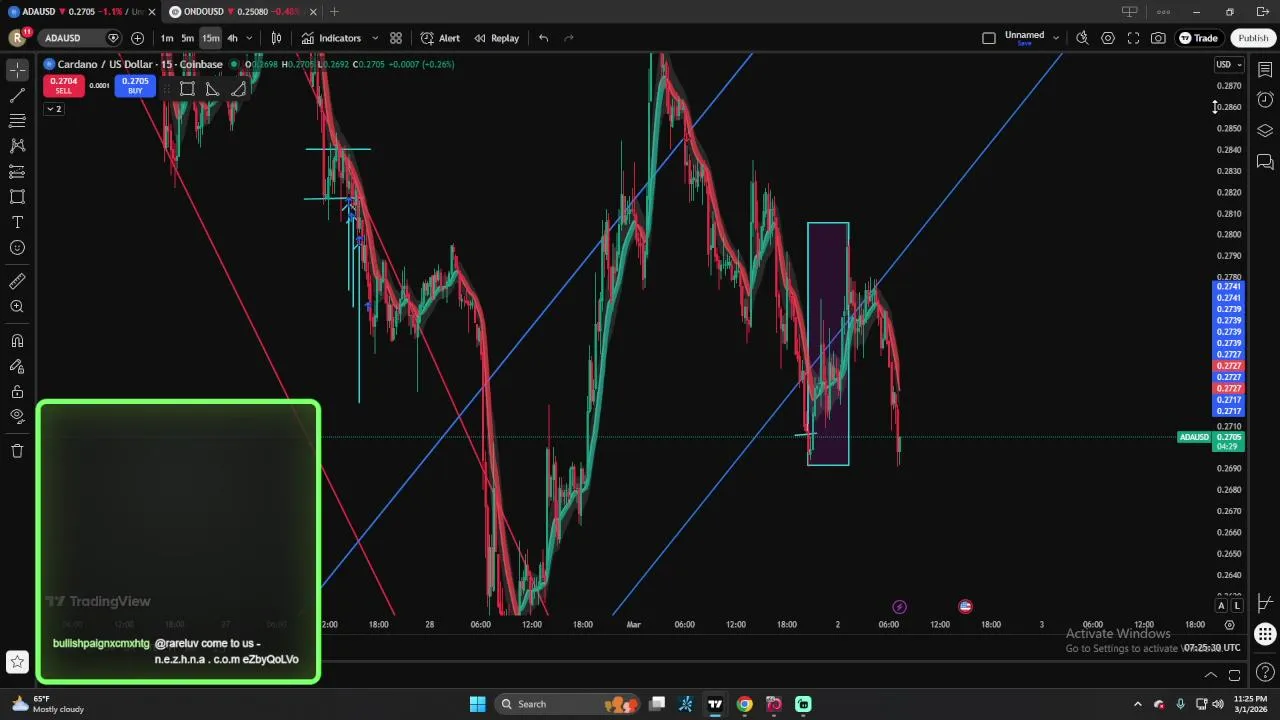Click the blue 0.2705 BUY button

pyautogui.click(x=135, y=86)
